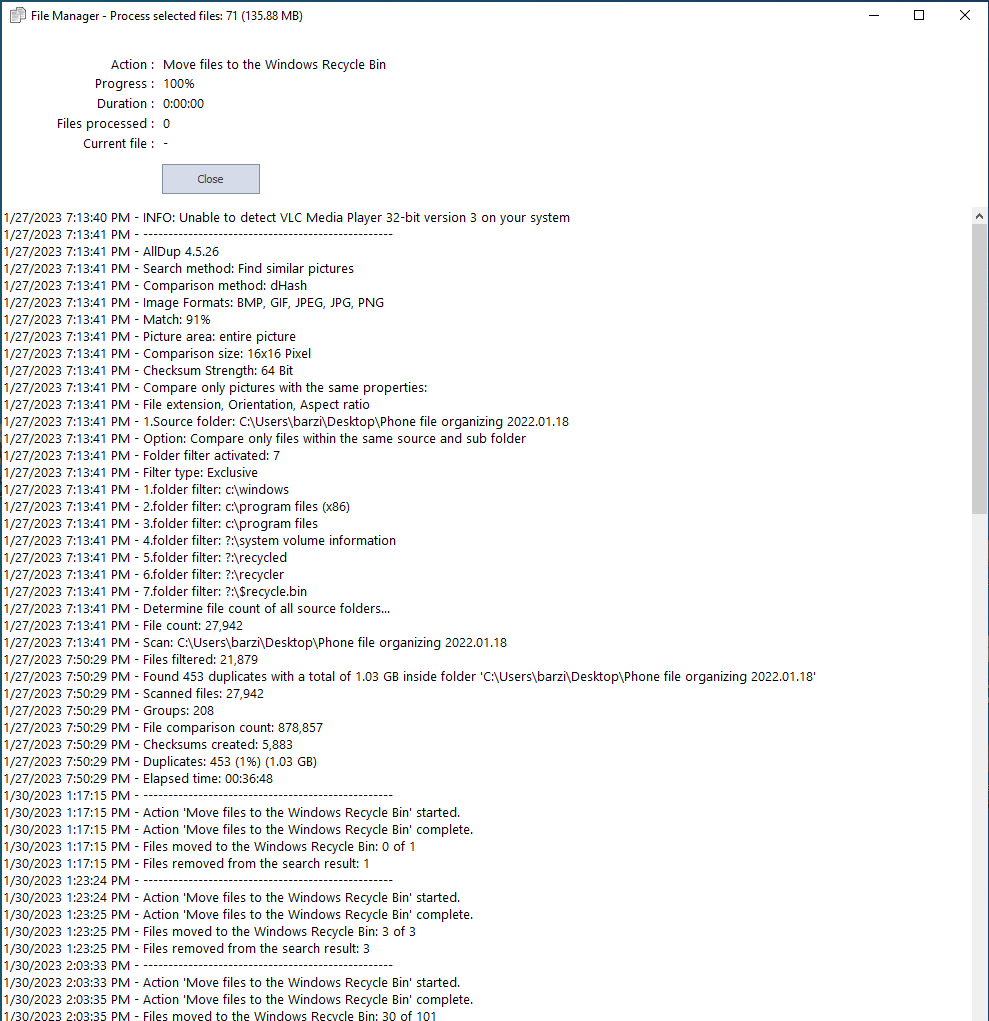Select the 'Match: 91%' log entry
Screen dimensions: 989x1021
click(x=176, y=320)
